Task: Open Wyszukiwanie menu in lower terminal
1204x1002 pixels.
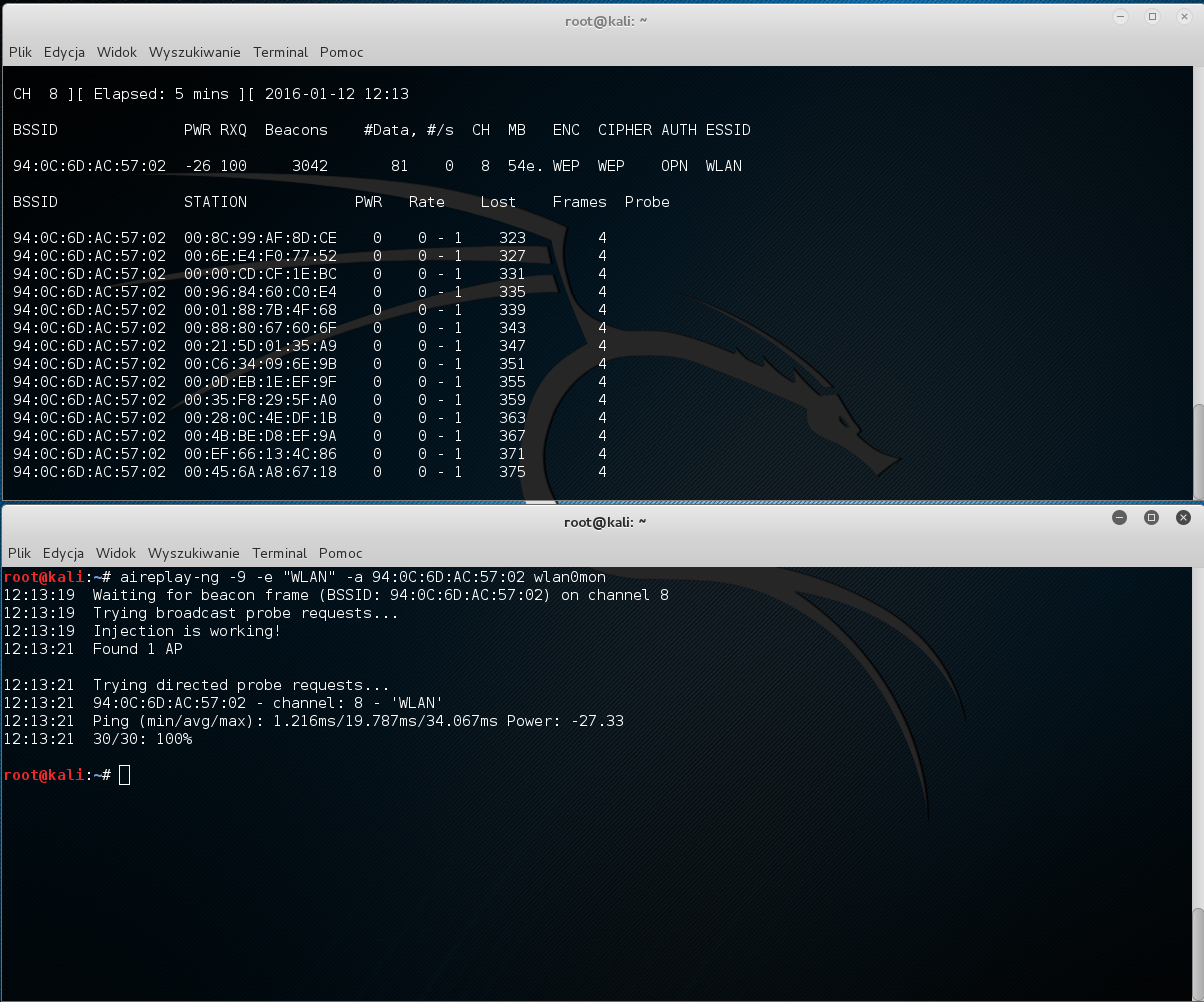Action: [194, 553]
